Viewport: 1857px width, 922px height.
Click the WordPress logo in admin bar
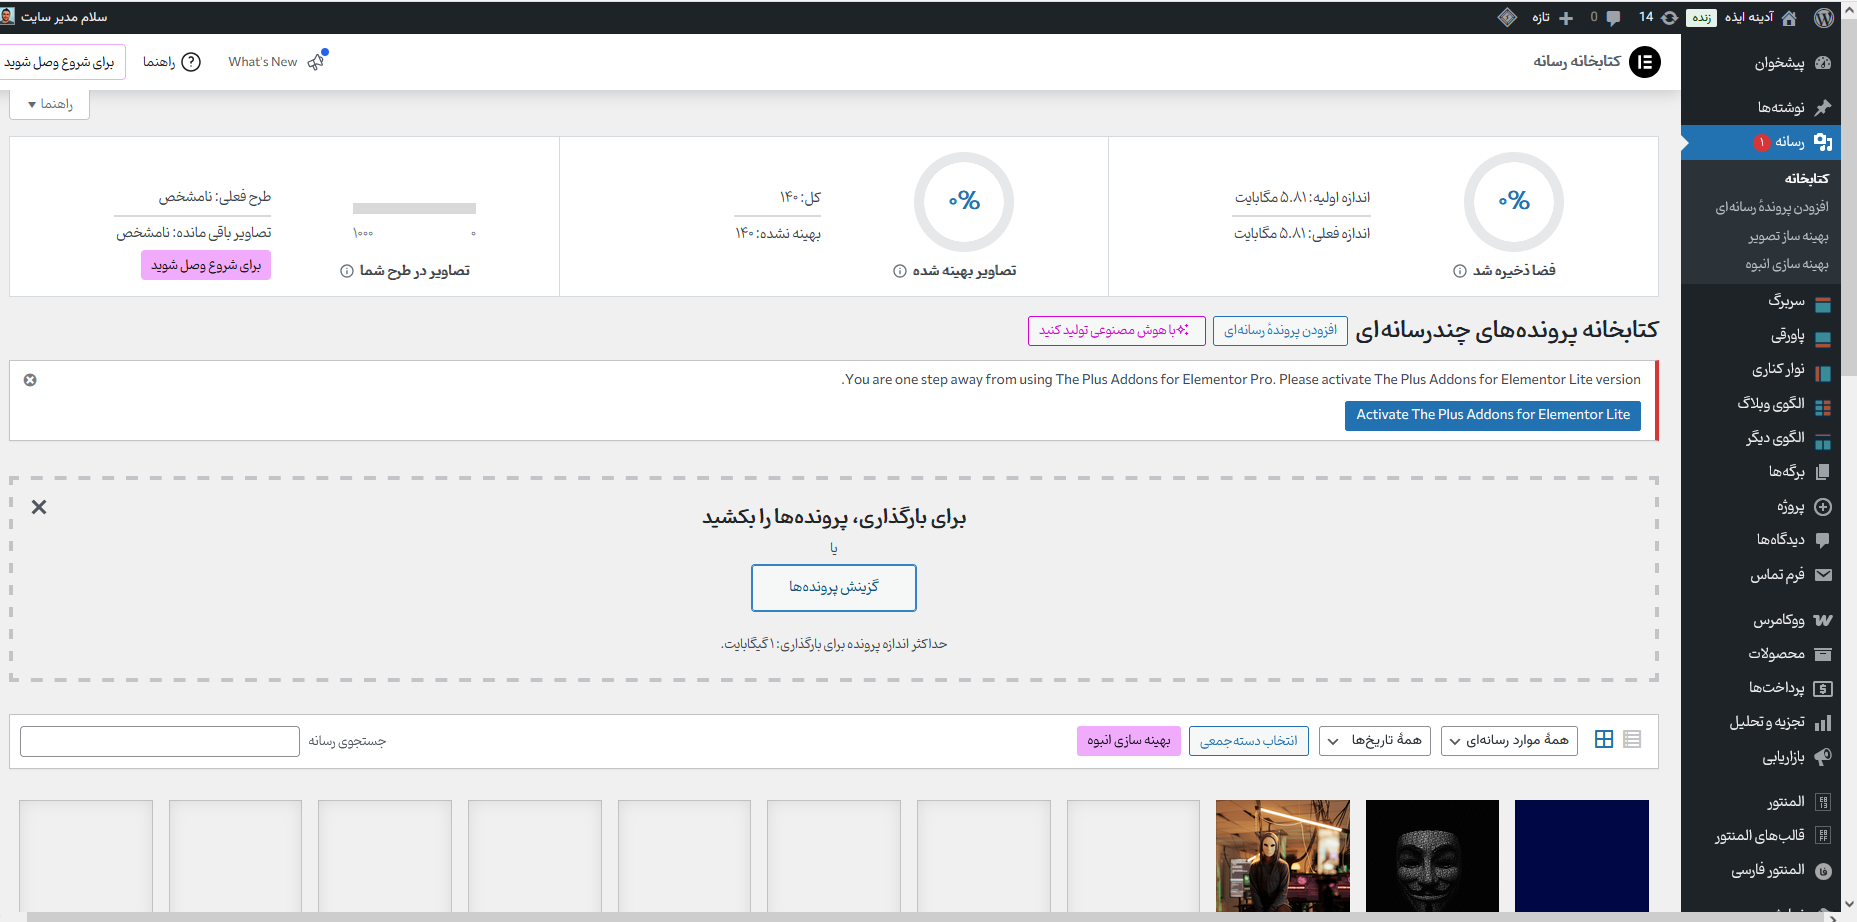pyautogui.click(x=1824, y=17)
